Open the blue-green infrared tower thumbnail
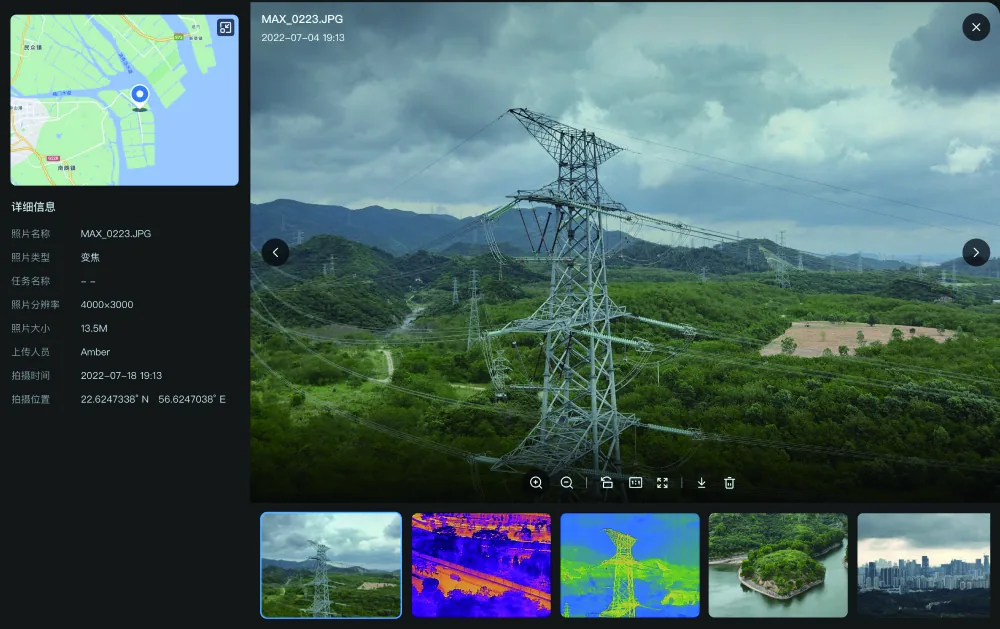This screenshot has width=1000, height=629. [629, 565]
